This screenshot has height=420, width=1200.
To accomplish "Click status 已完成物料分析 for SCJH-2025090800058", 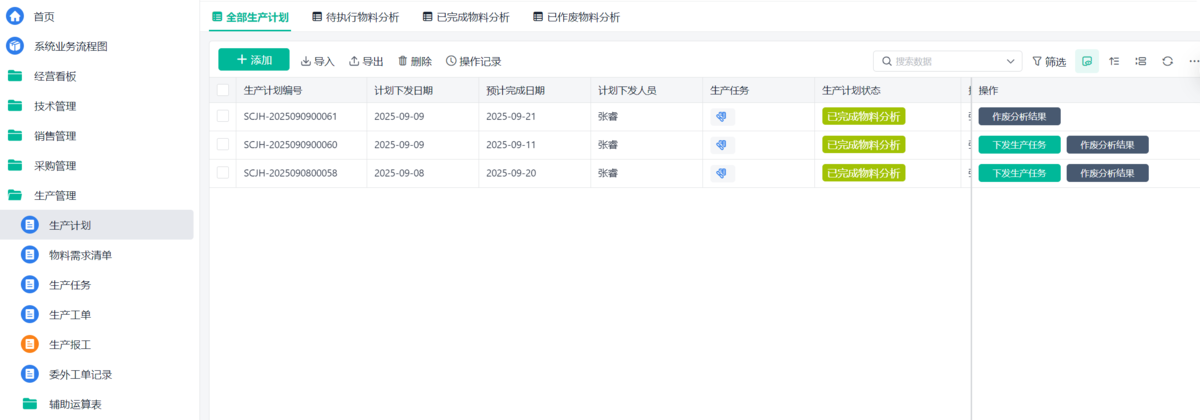I will [x=863, y=173].
